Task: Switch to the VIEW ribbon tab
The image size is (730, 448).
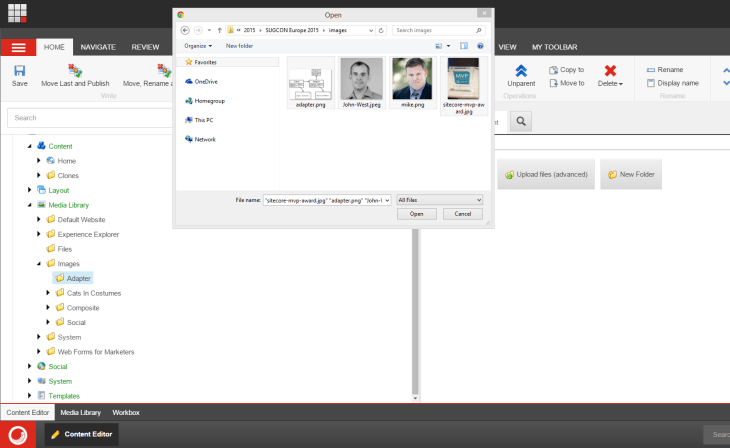Action: pyautogui.click(x=507, y=47)
